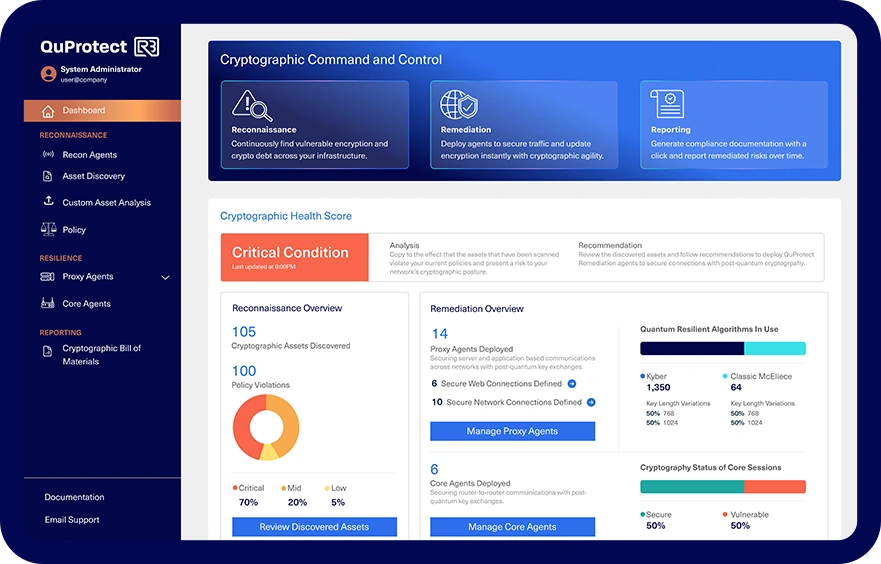Click the Critical legend dot
This screenshot has width=881, height=564.
[235, 488]
